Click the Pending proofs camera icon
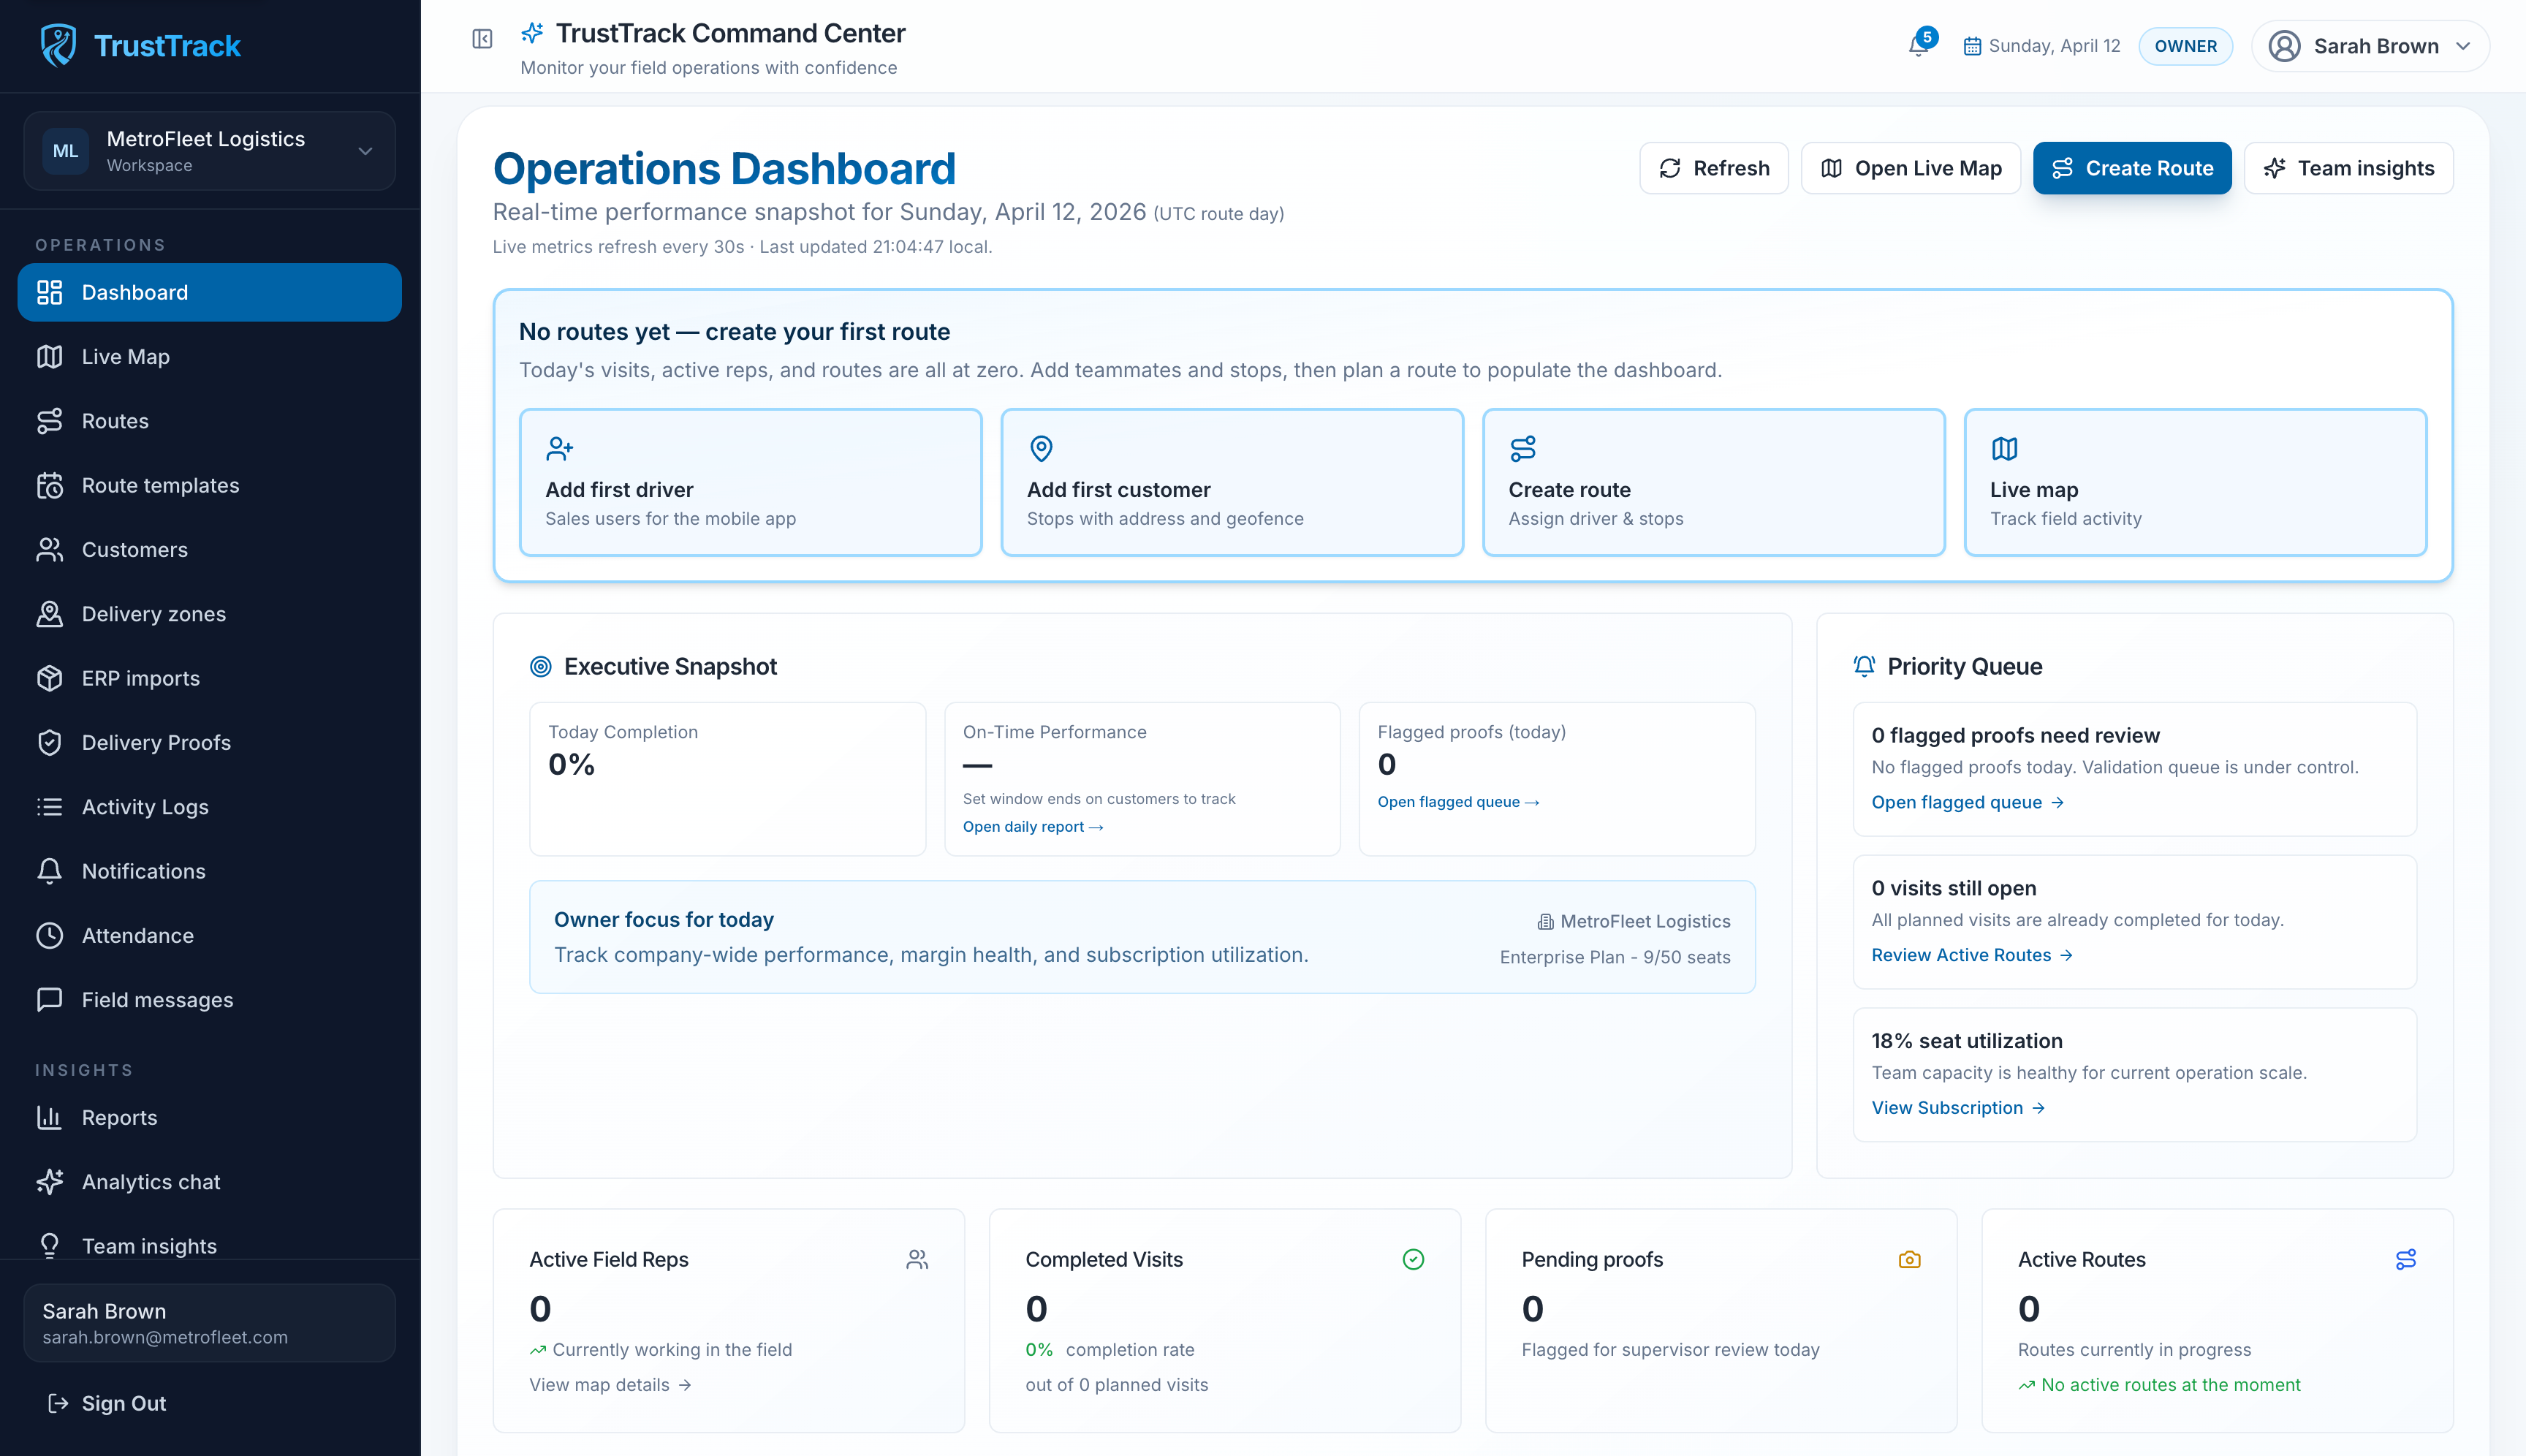The image size is (2526, 1456). pos(1909,1260)
